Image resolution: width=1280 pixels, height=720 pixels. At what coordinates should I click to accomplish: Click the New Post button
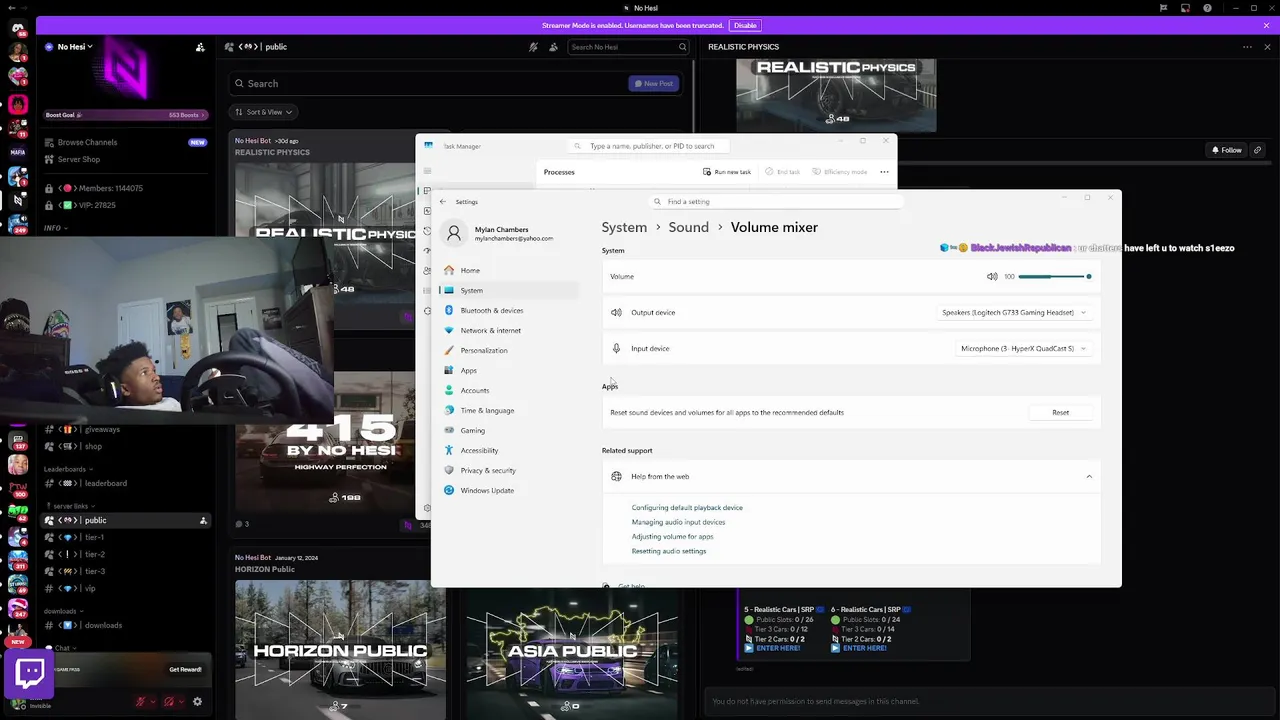(x=653, y=84)
